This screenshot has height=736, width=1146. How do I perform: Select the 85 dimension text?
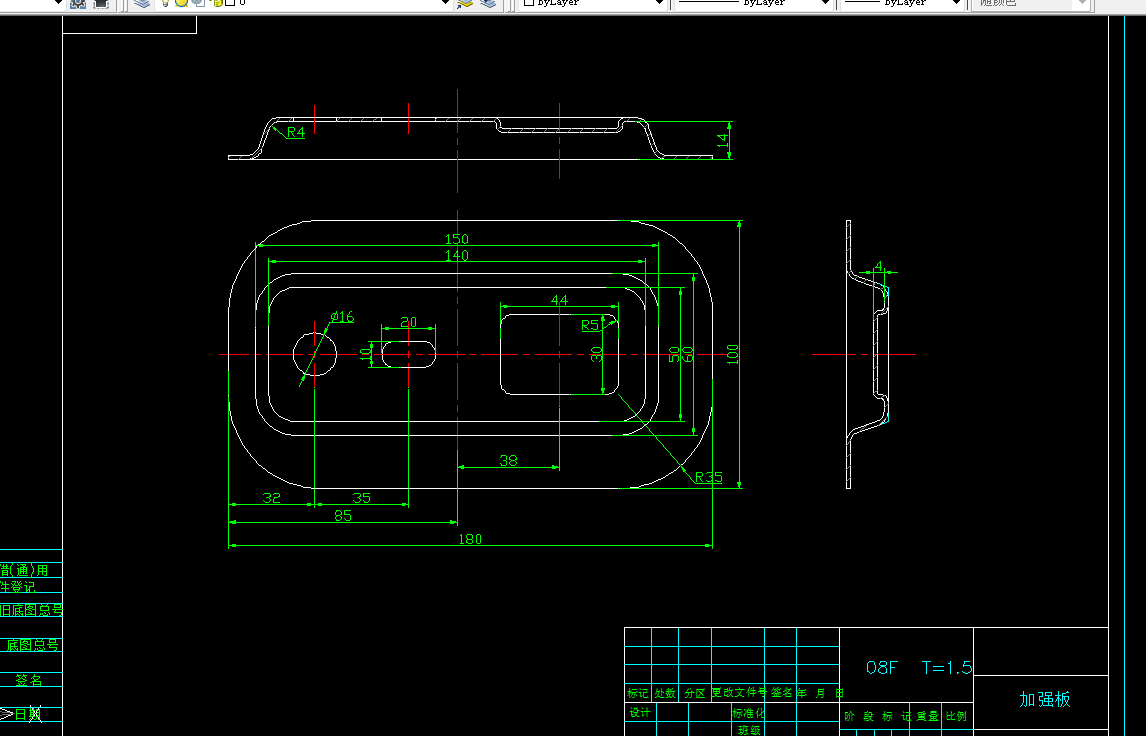pos(343,516)
